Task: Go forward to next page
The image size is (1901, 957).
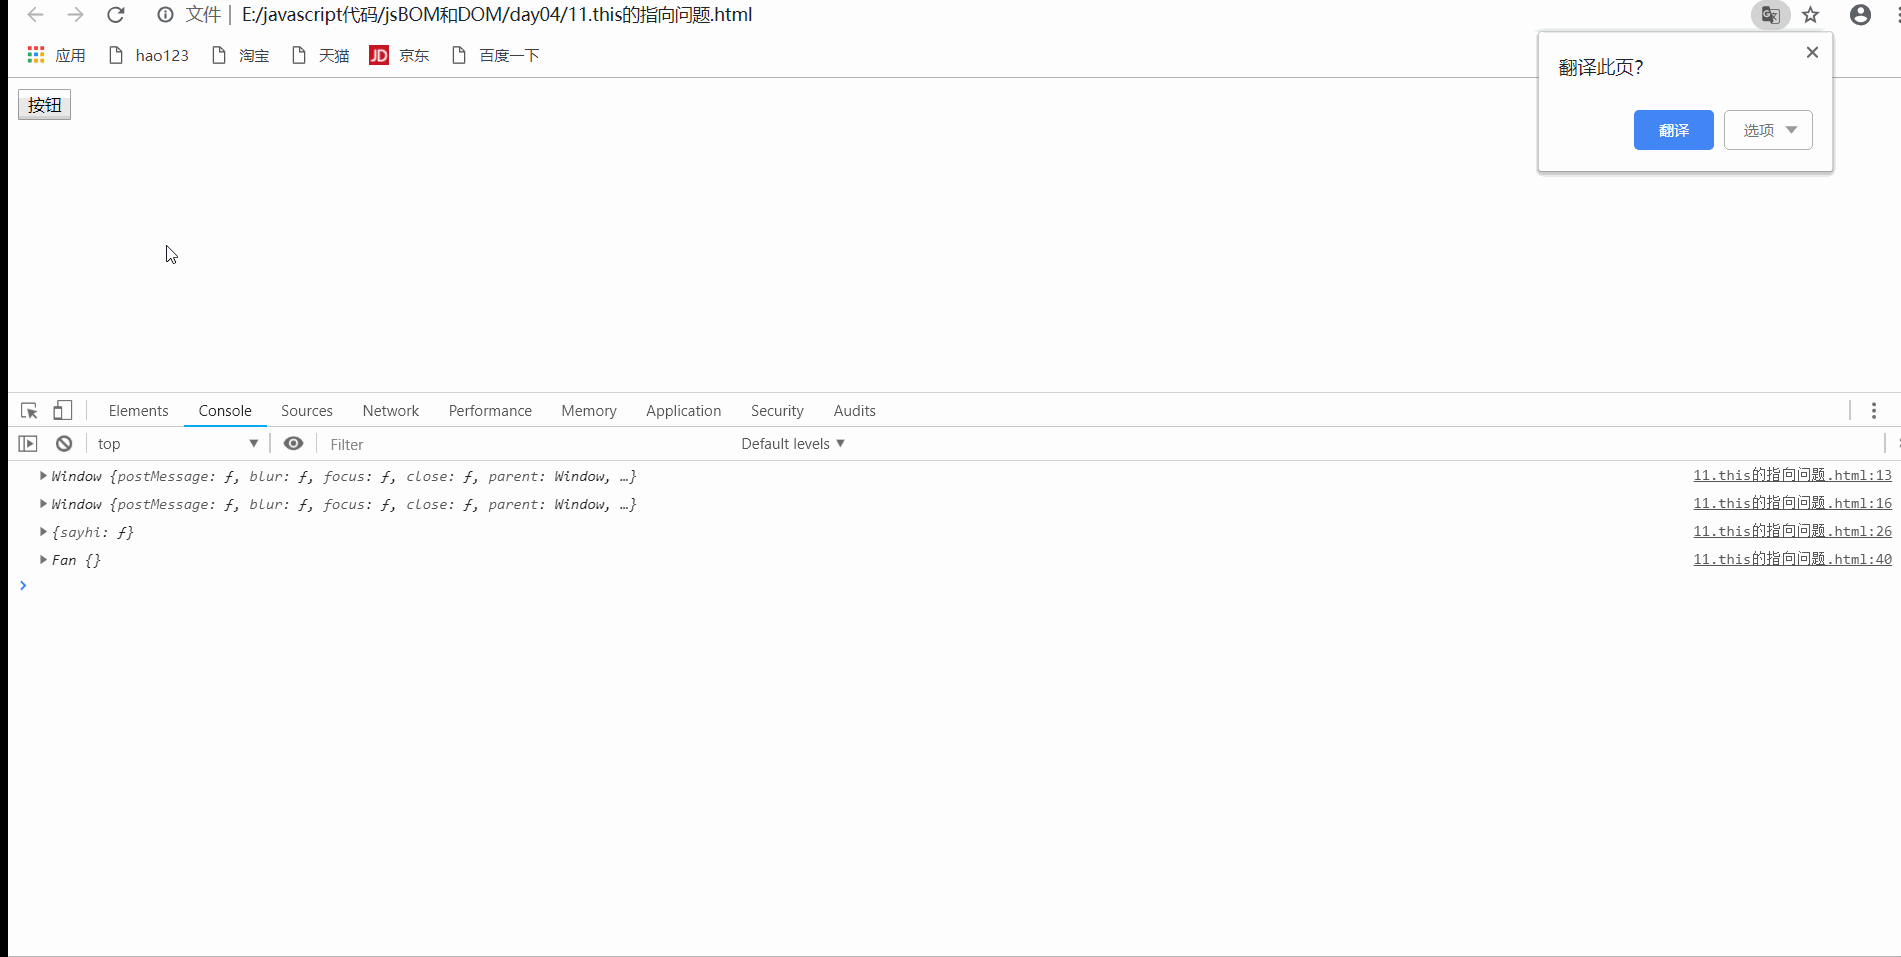Action: click(75, 15)
